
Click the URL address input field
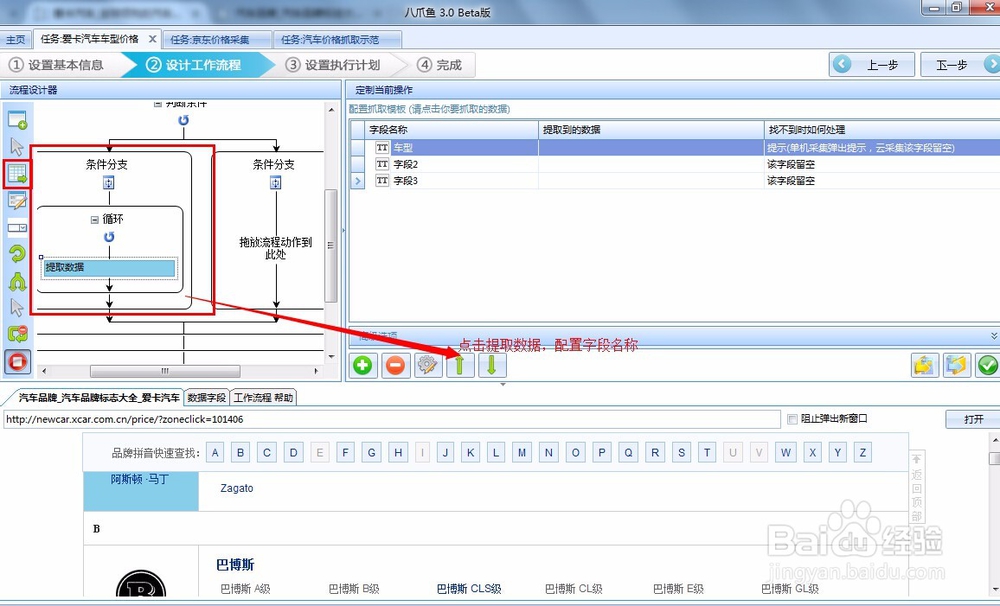[392, 419]
